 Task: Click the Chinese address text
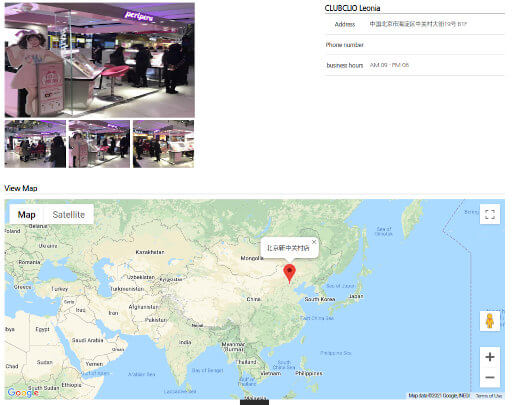tap(418, 24)
